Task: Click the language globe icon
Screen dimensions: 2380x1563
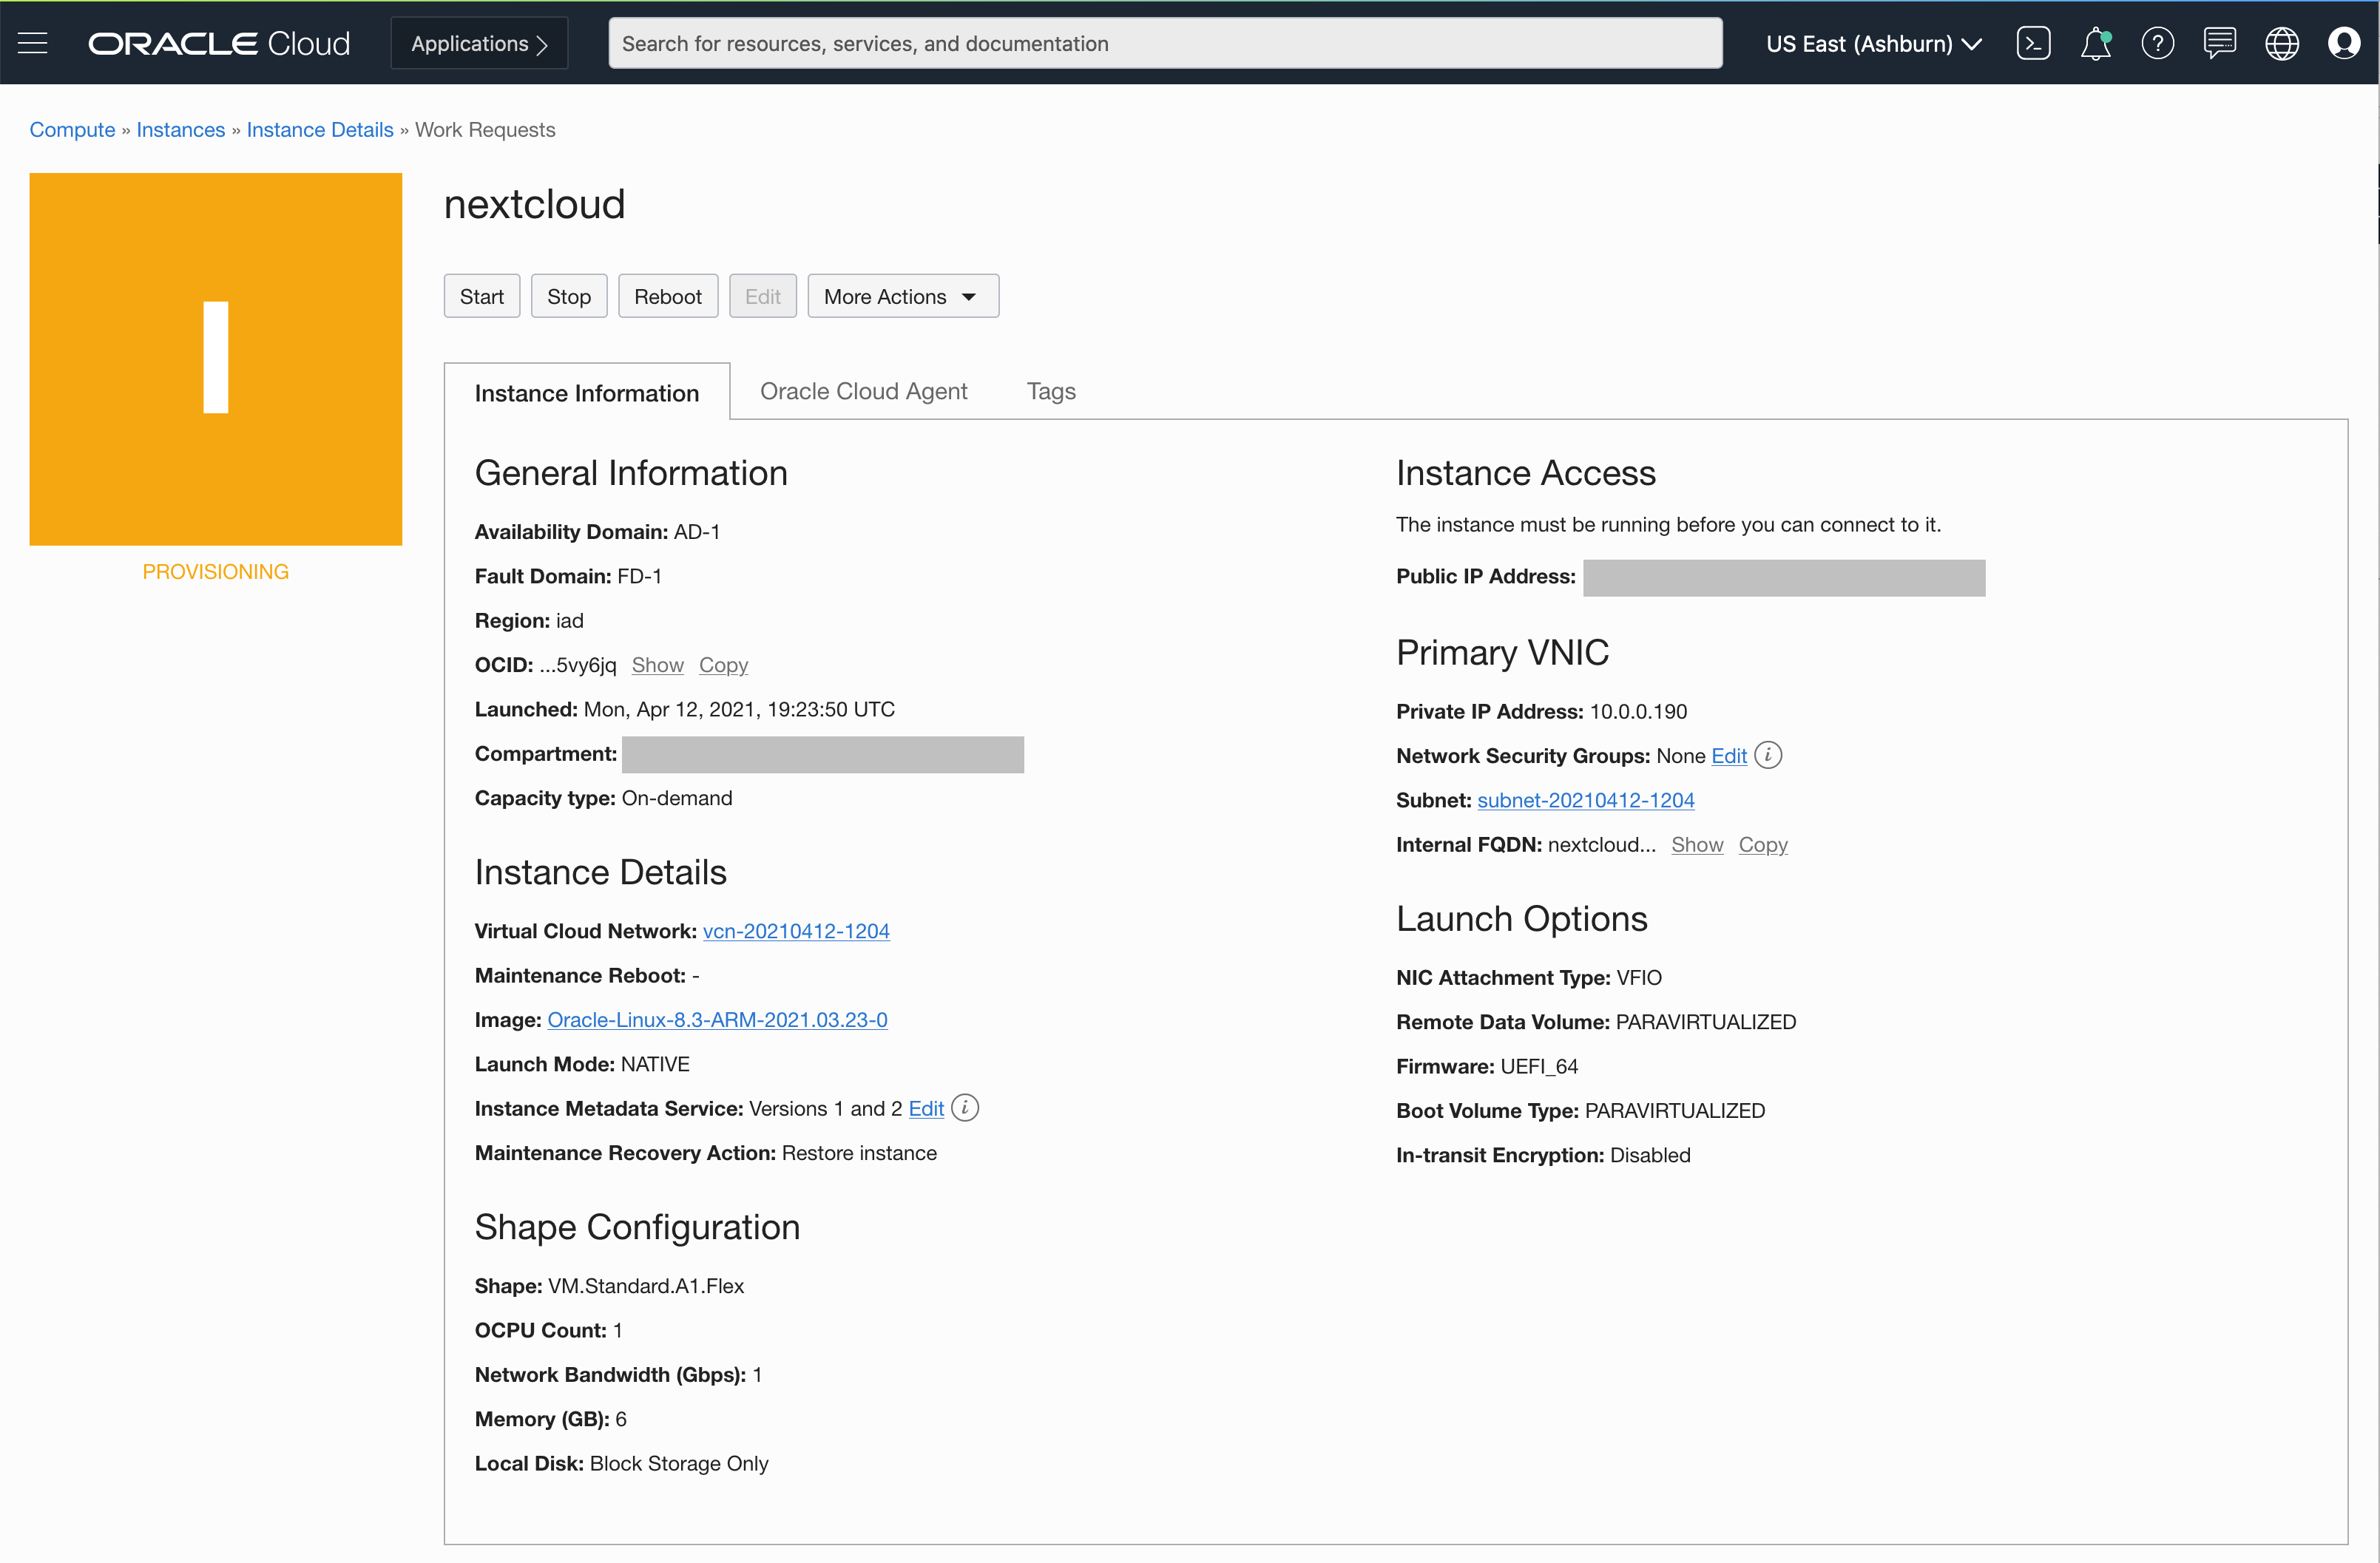Action: (2281, 43)
